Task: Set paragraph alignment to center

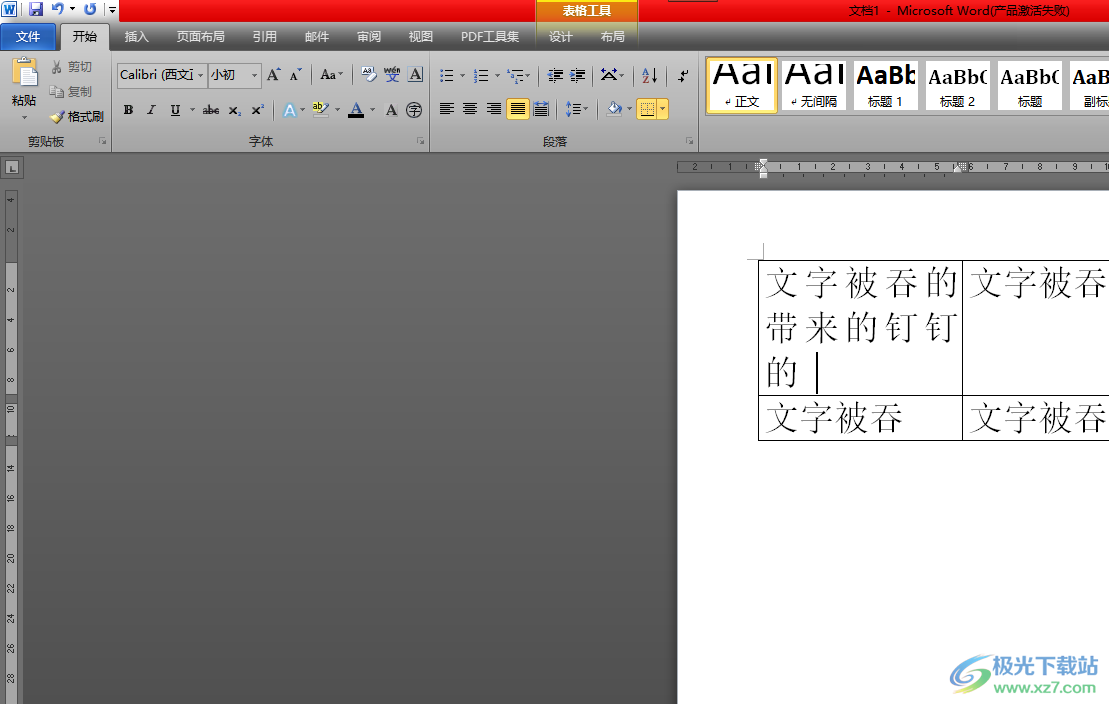Action: coord(470,109)
